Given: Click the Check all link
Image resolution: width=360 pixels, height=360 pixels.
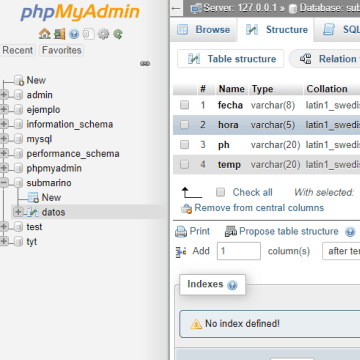Looking at the screenshot, I should 252,192.
